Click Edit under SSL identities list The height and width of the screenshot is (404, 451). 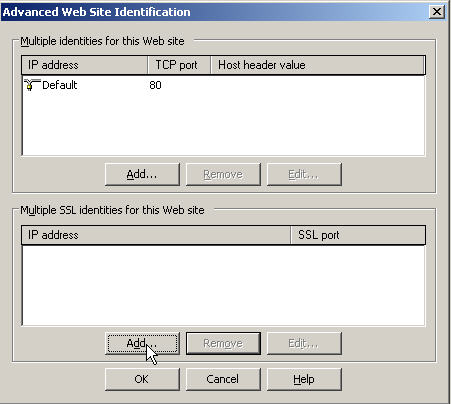coord(304,343)
